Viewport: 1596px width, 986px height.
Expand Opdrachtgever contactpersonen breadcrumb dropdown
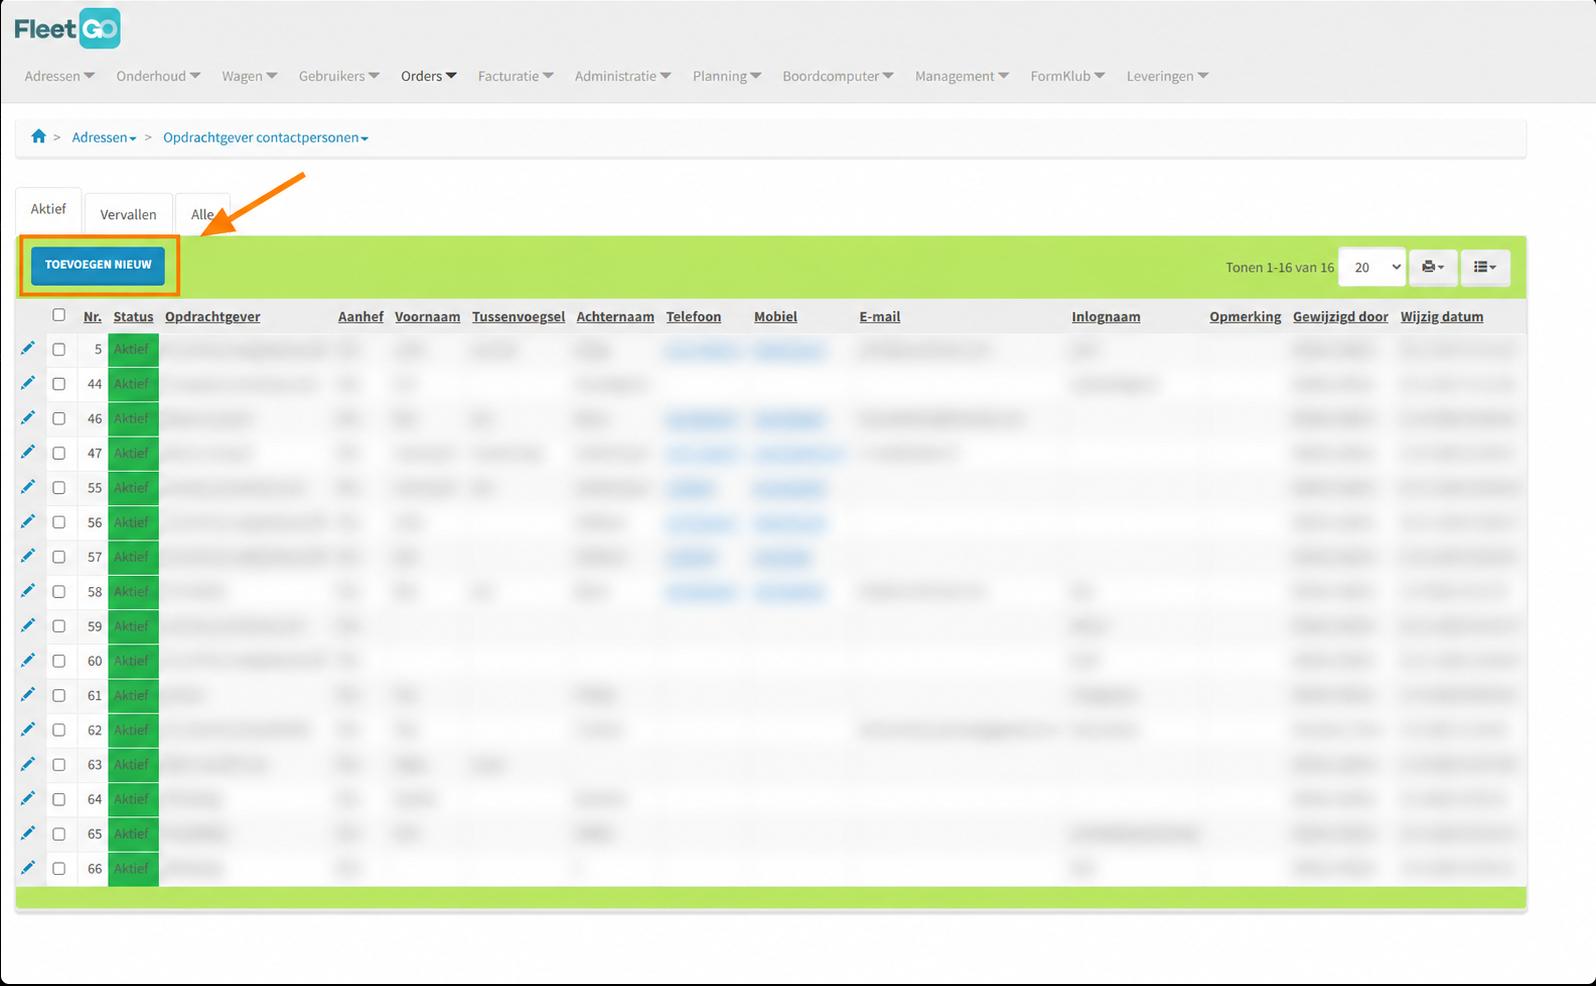(x=266, y=137)
